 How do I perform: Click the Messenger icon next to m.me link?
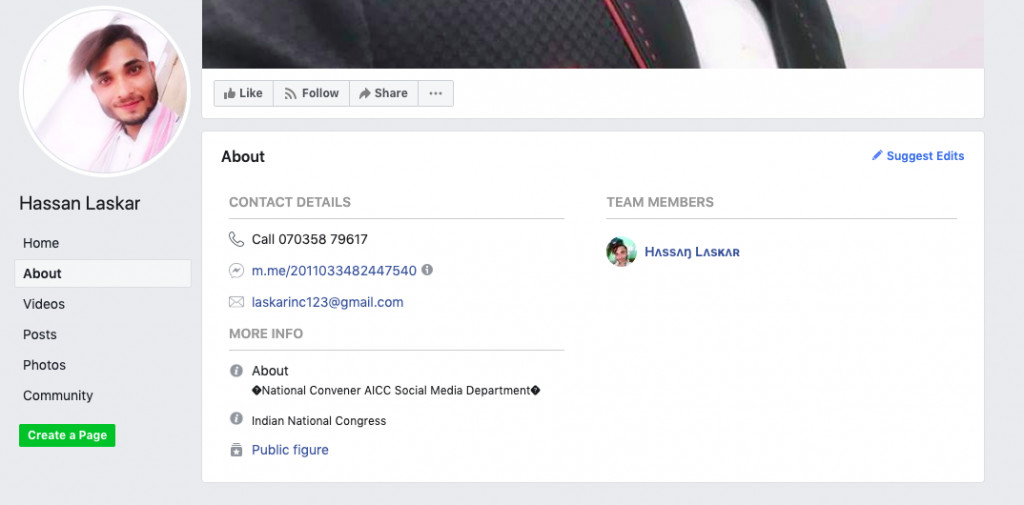coord(236,271)
